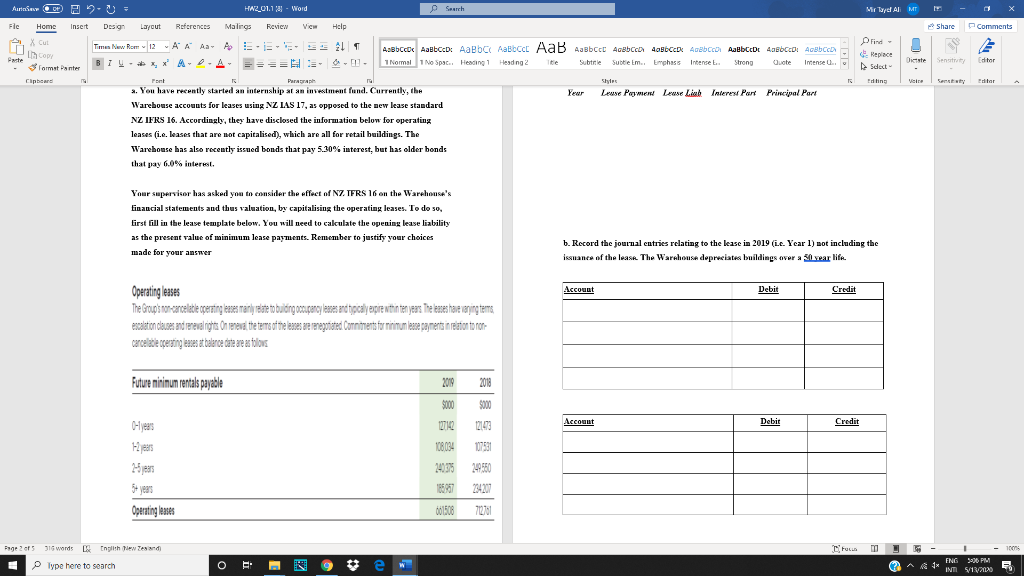The width and height of the screenshot is (1024, 576).
Task: Toggle Show/Hide paragraph marks
Action: point(357,46)
